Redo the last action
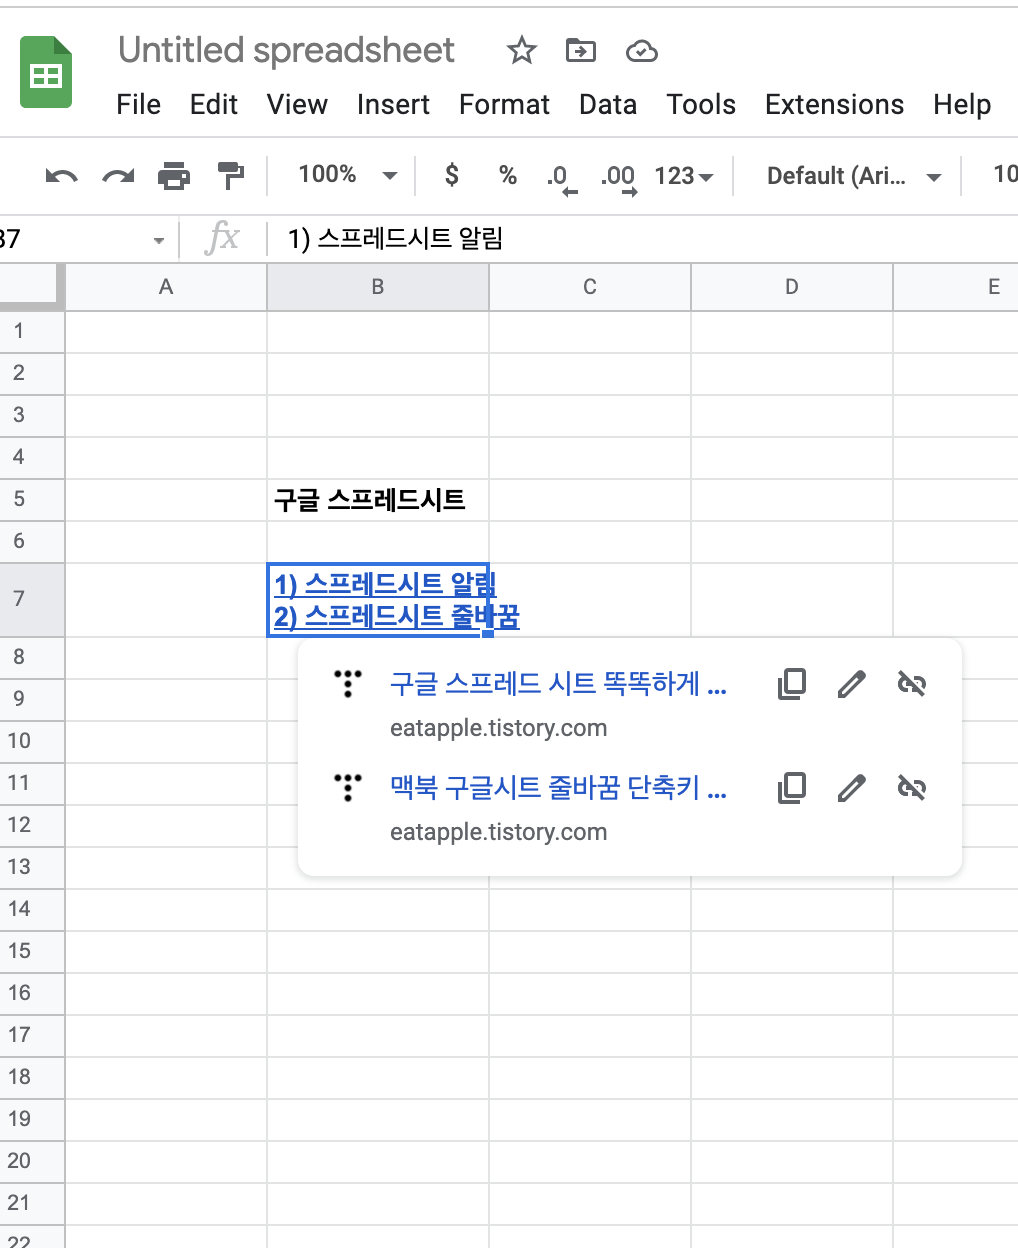The height and width of the screenshot is (1248, 1018). coord(118,177)
